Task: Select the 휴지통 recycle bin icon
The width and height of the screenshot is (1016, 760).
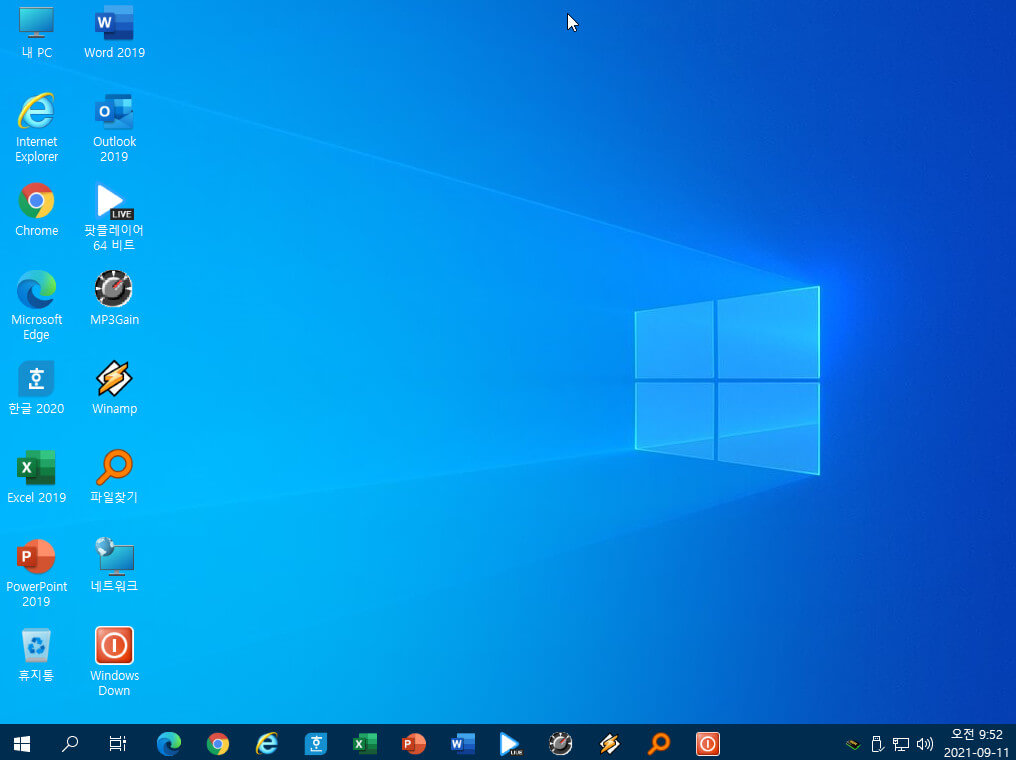Action: pyautogui.click(x=36, y=654)
